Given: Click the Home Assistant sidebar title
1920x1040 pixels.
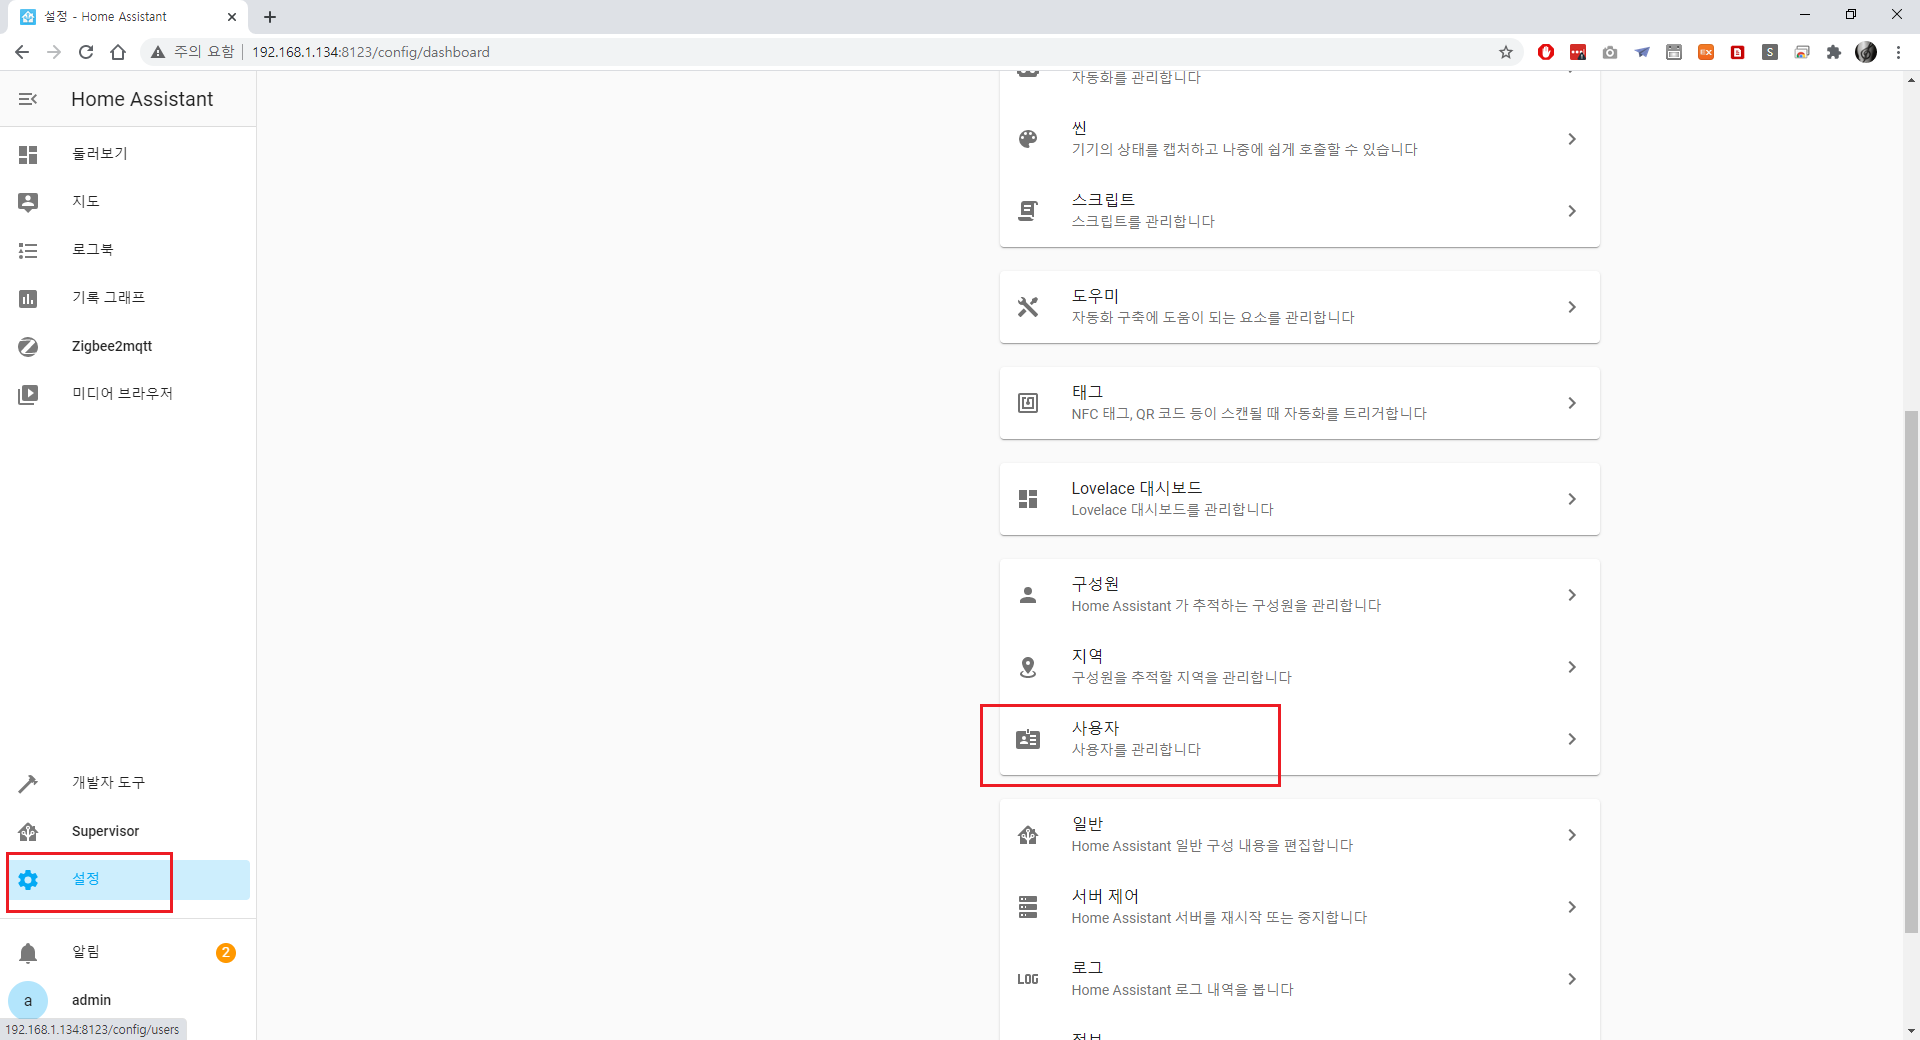Looking at the screenshot, I should pos(142,99).
